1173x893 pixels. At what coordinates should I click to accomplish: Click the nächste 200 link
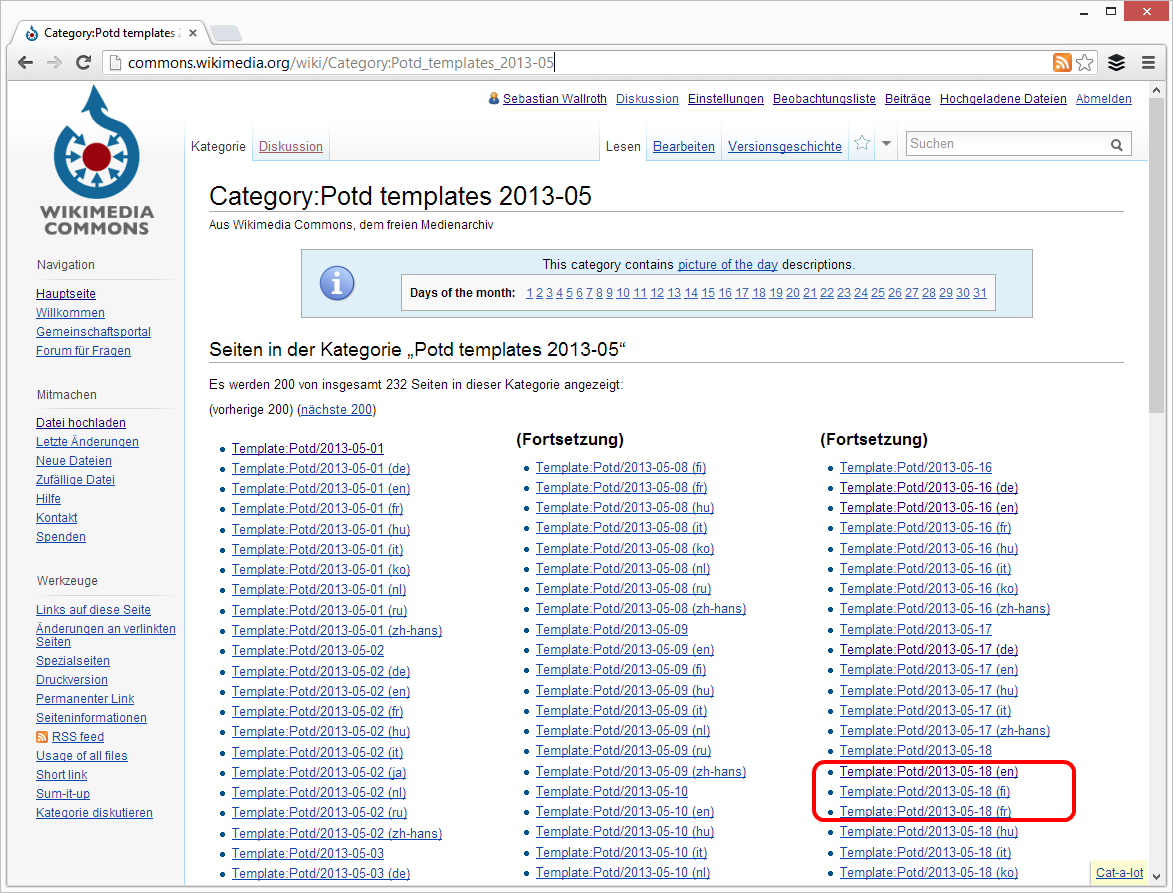pyautogui.click(x=335, y=410)
